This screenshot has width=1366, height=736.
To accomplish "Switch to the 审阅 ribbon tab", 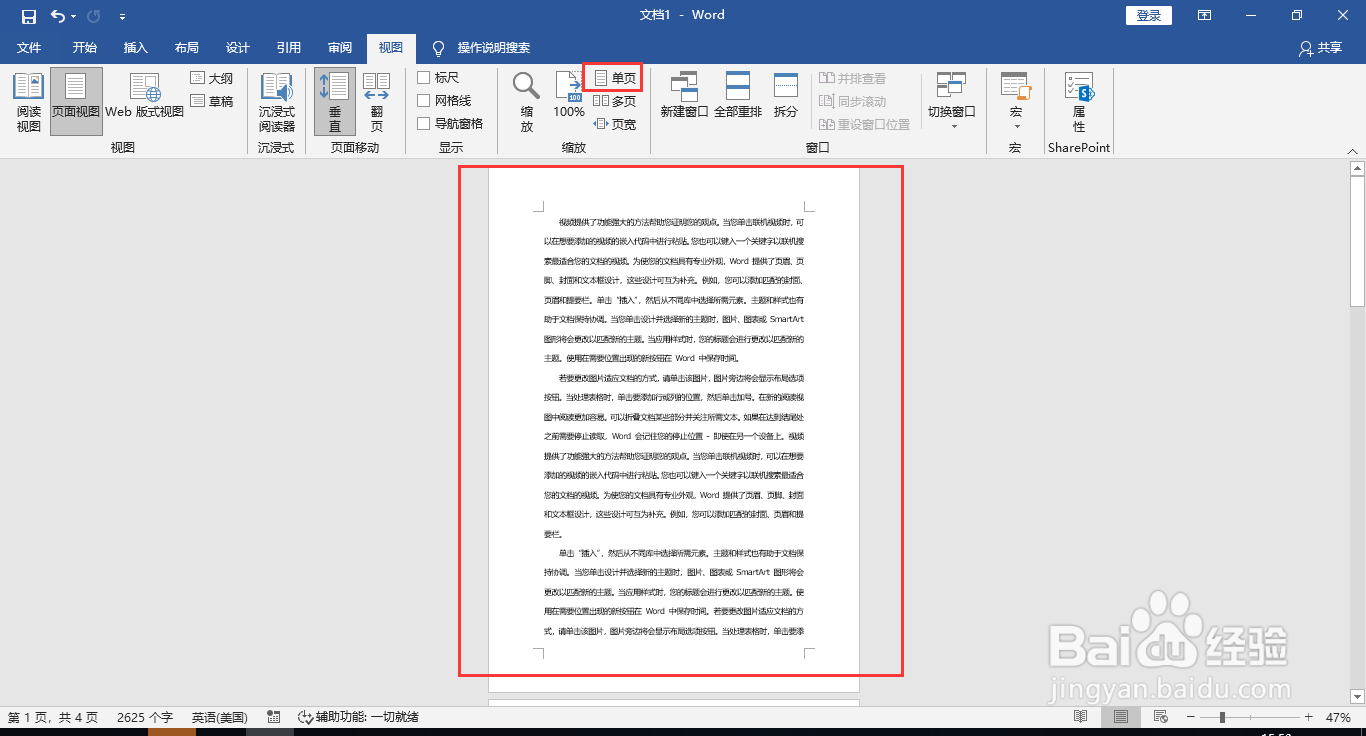I will pos(340,47).
